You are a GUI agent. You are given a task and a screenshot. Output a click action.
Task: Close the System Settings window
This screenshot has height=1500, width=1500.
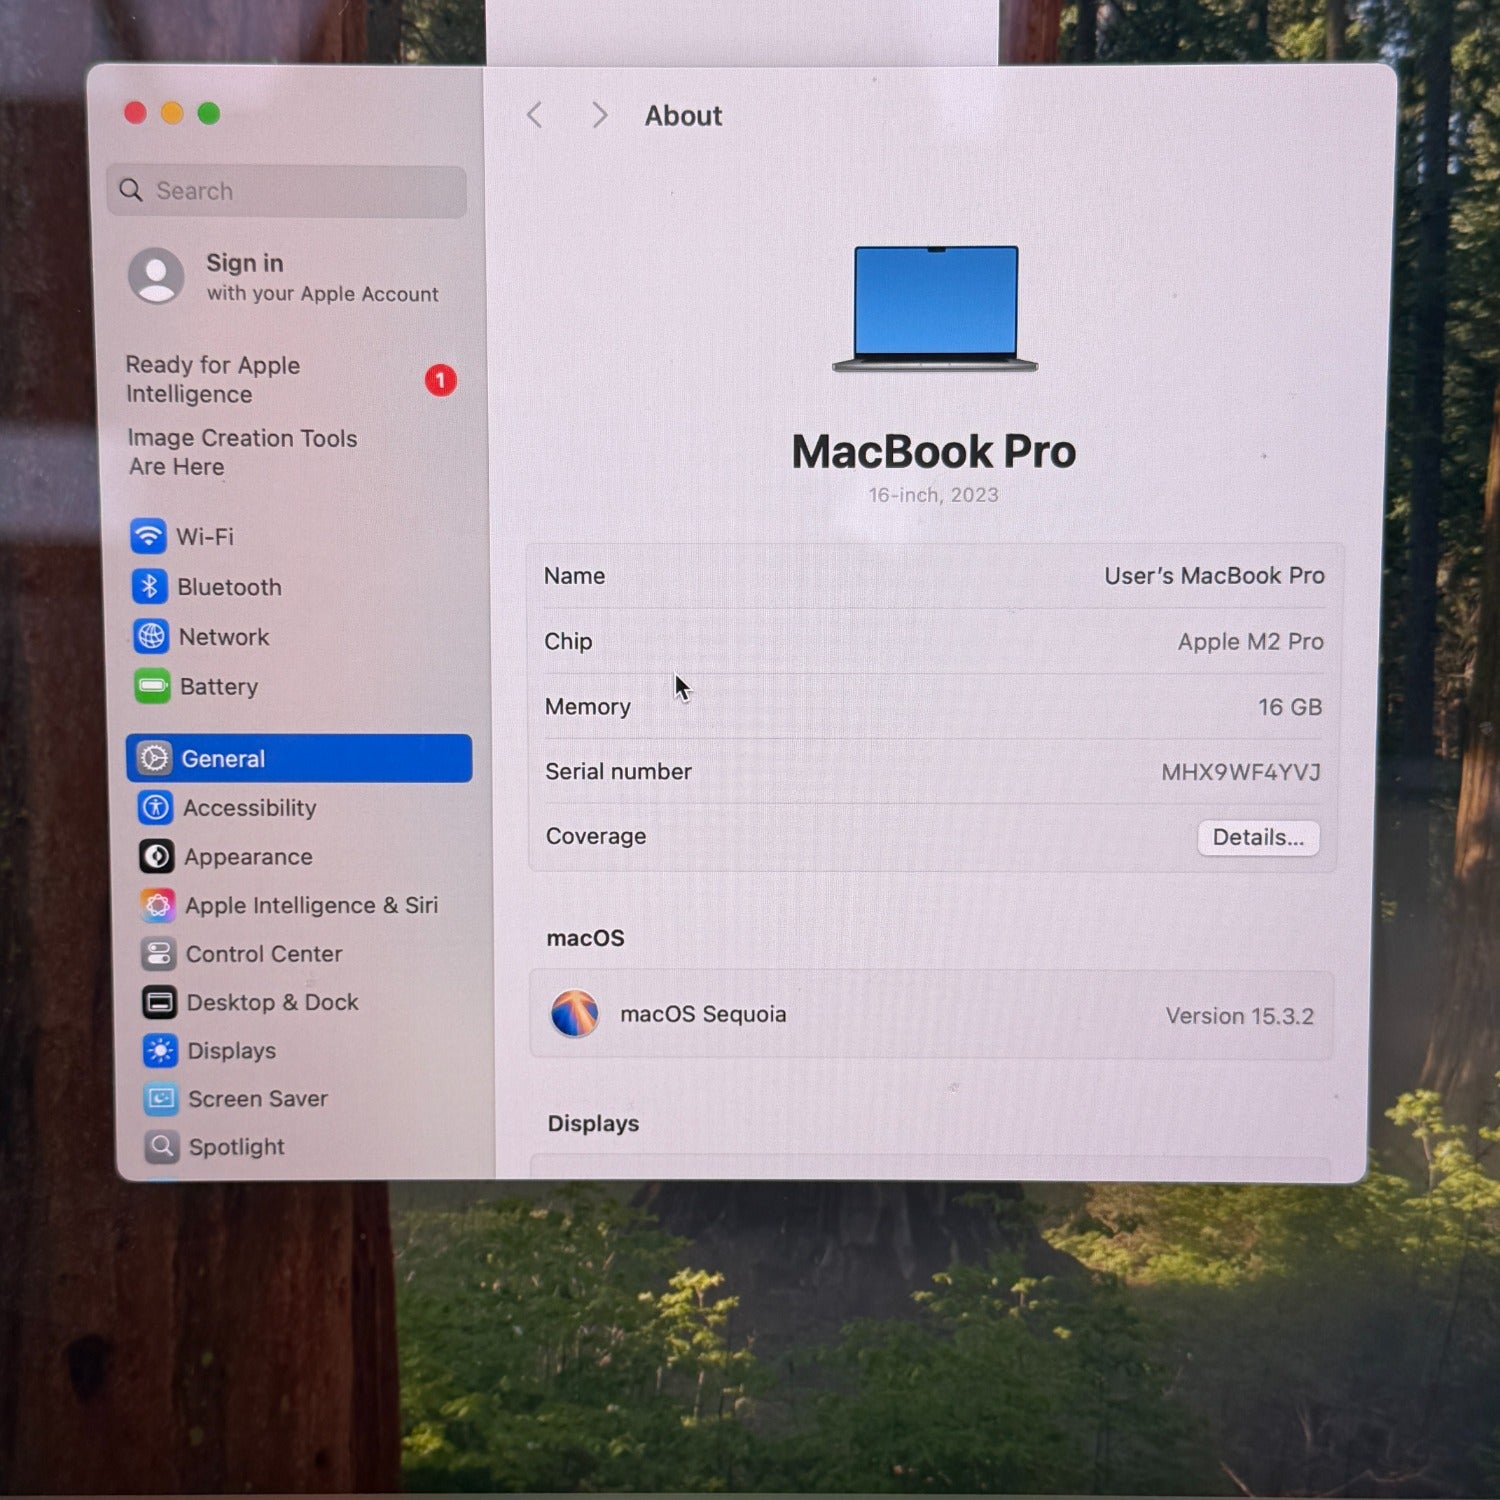click(x=136, y=113)
